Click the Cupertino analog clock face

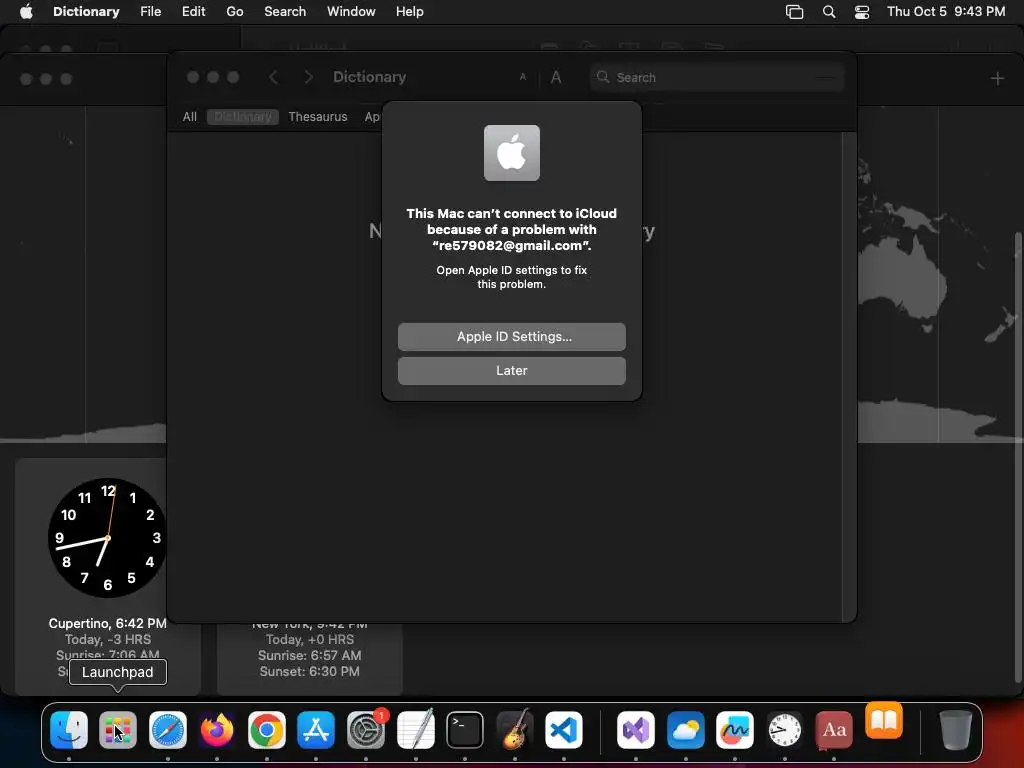coord(107,537)
